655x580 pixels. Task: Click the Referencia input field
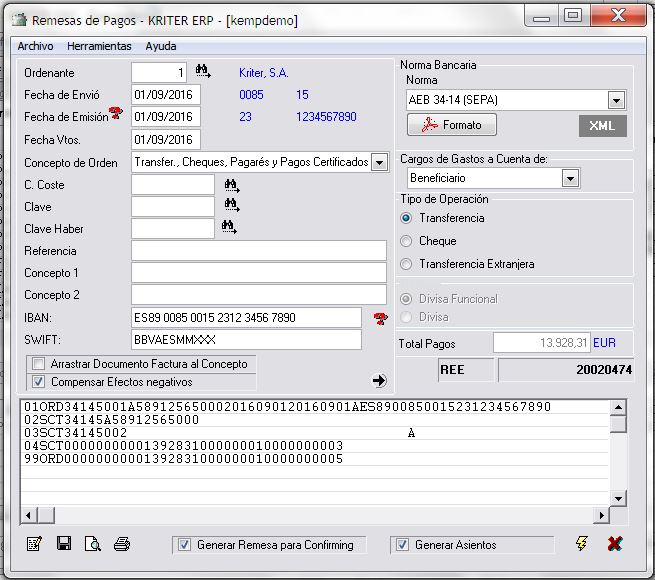[259, 251]
